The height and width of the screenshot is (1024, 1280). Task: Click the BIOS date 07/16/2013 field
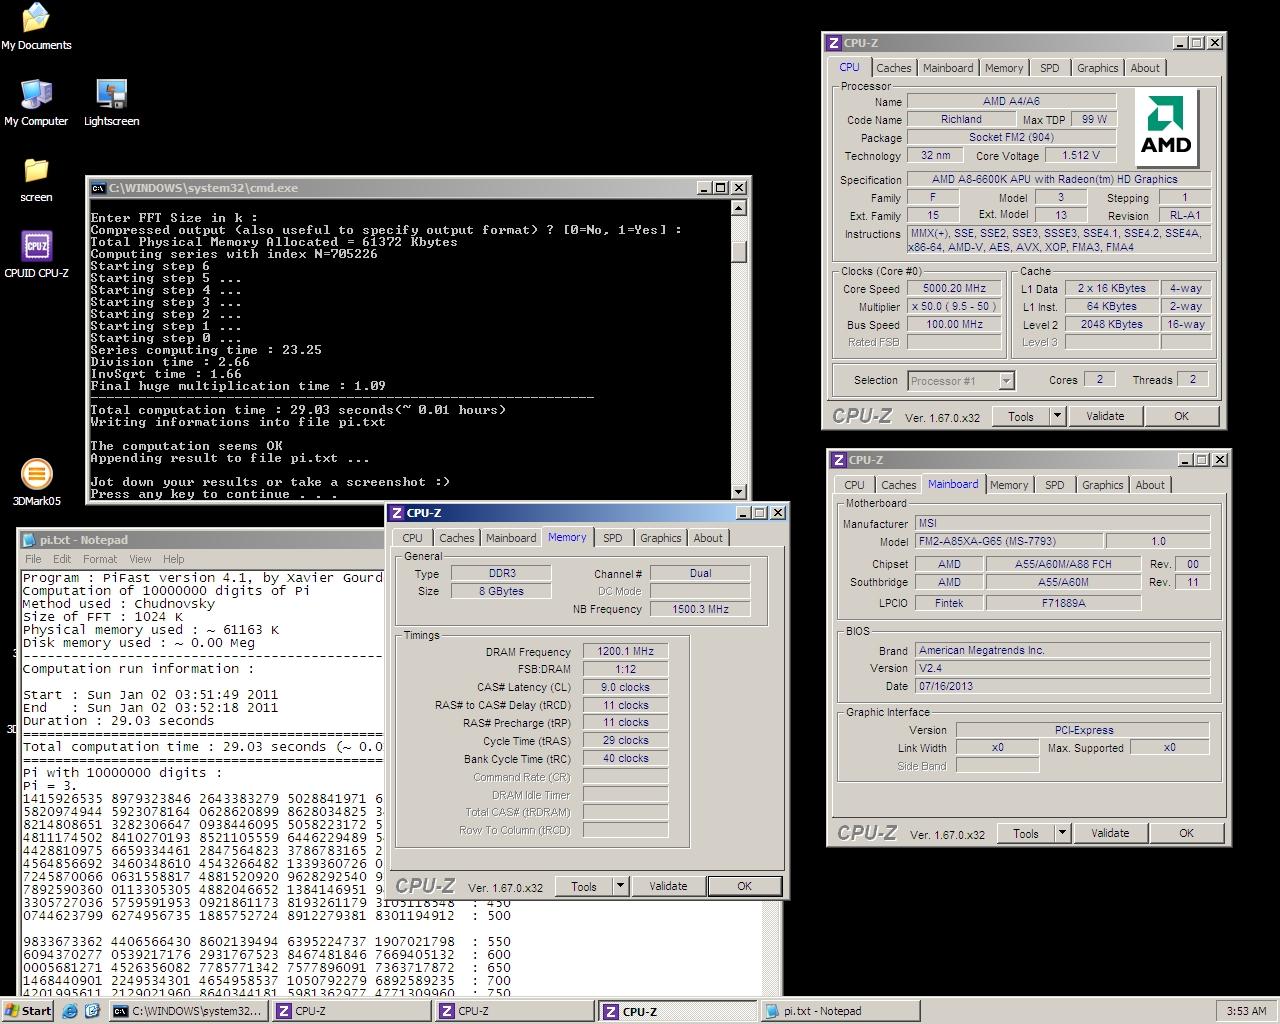(1062, 686)
